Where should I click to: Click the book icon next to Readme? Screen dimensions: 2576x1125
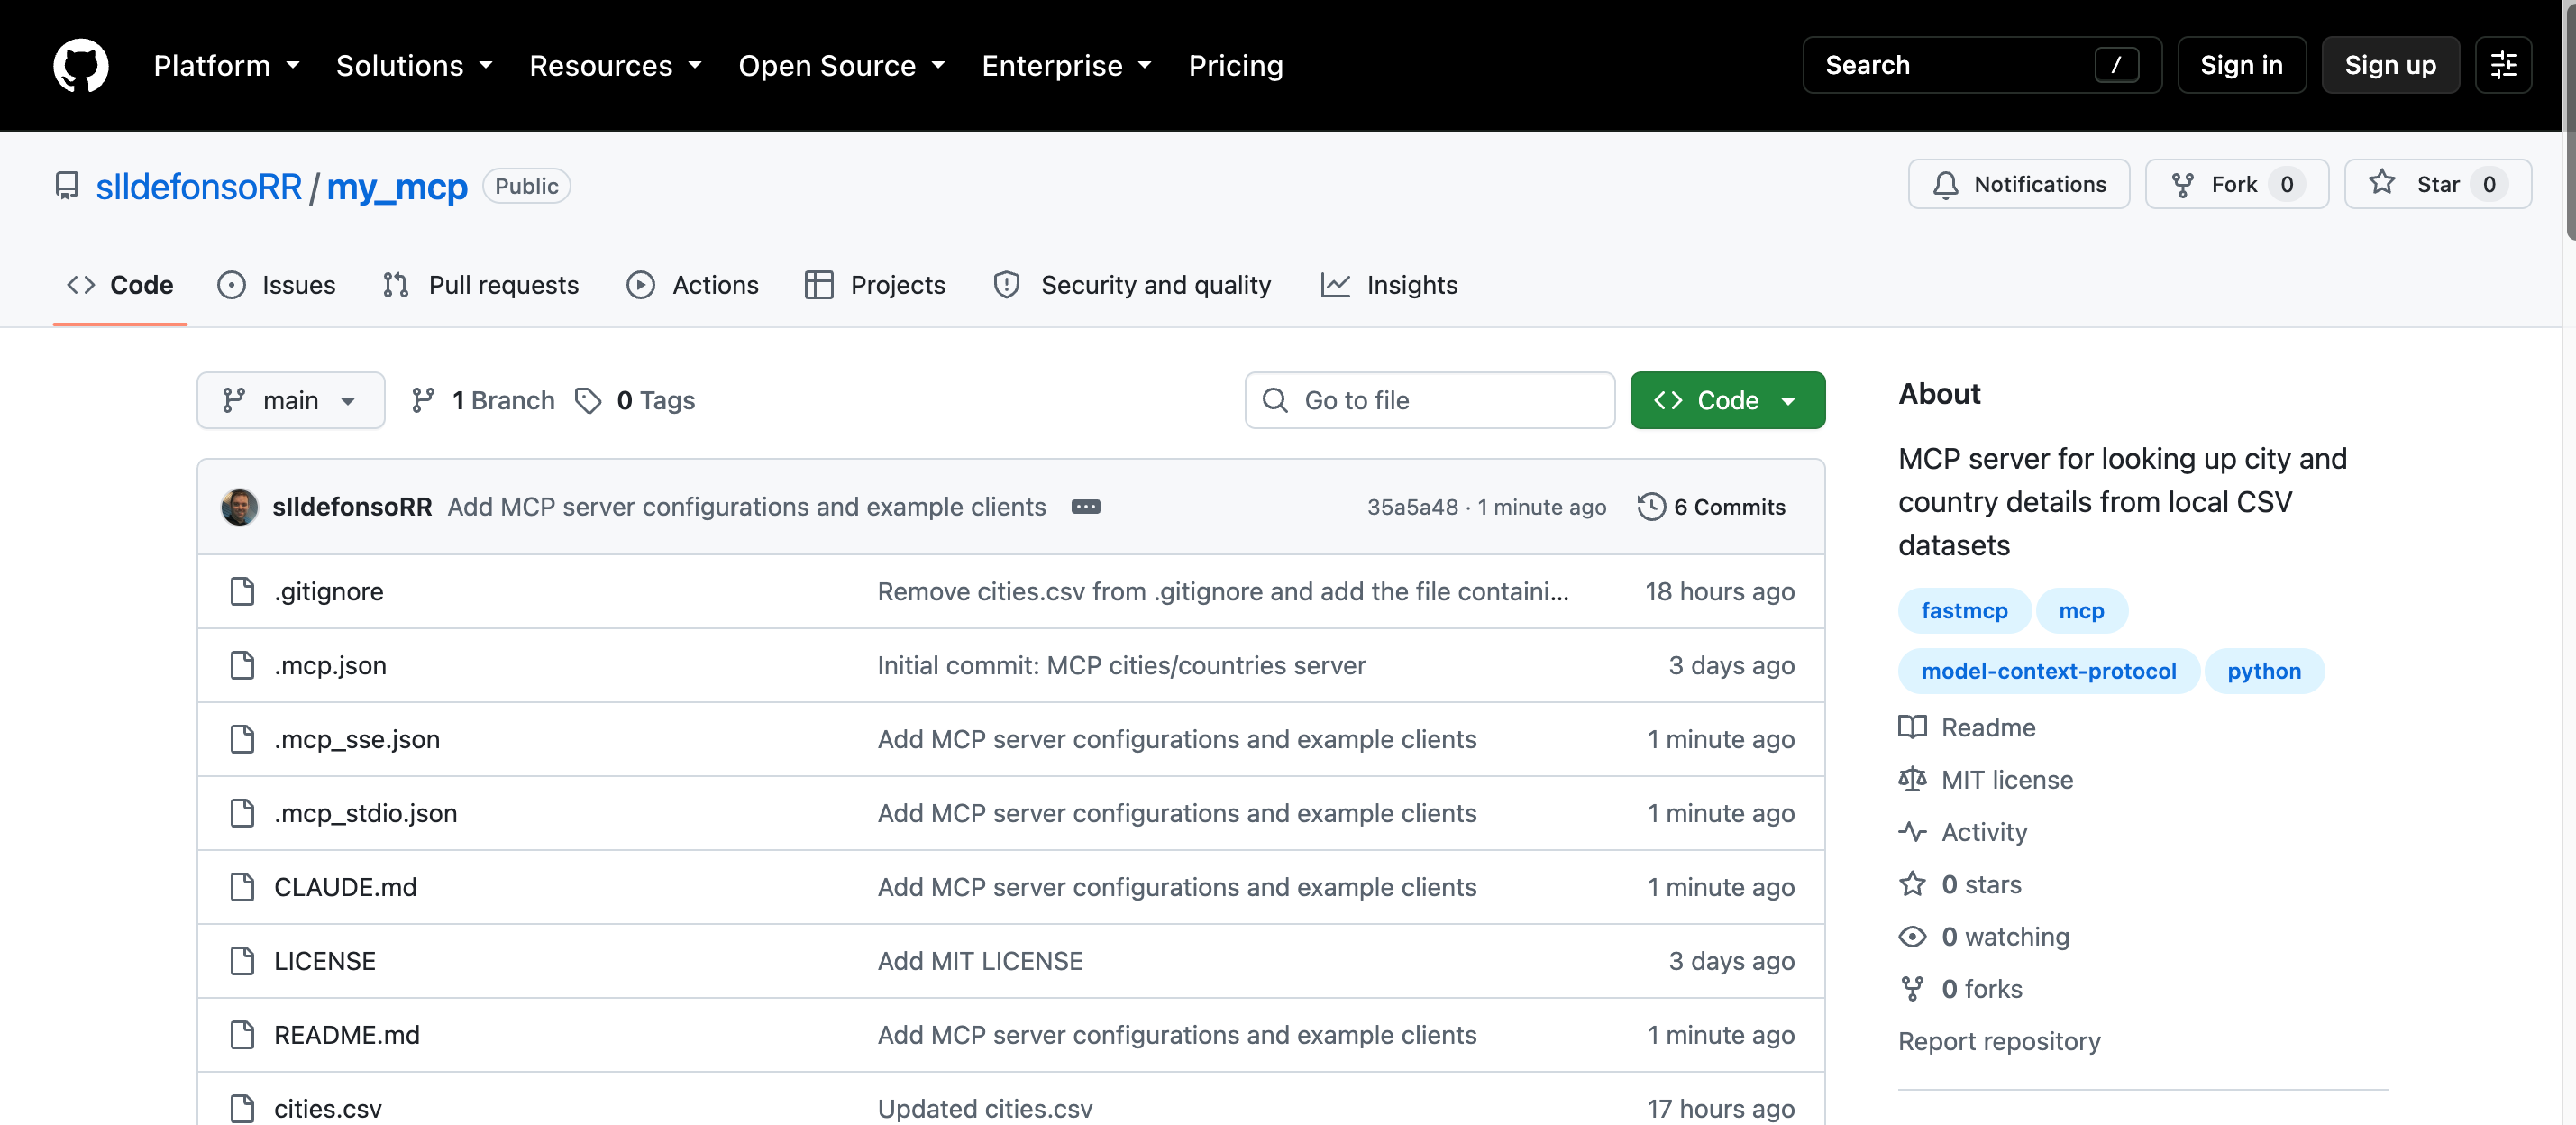point(1912,728)
